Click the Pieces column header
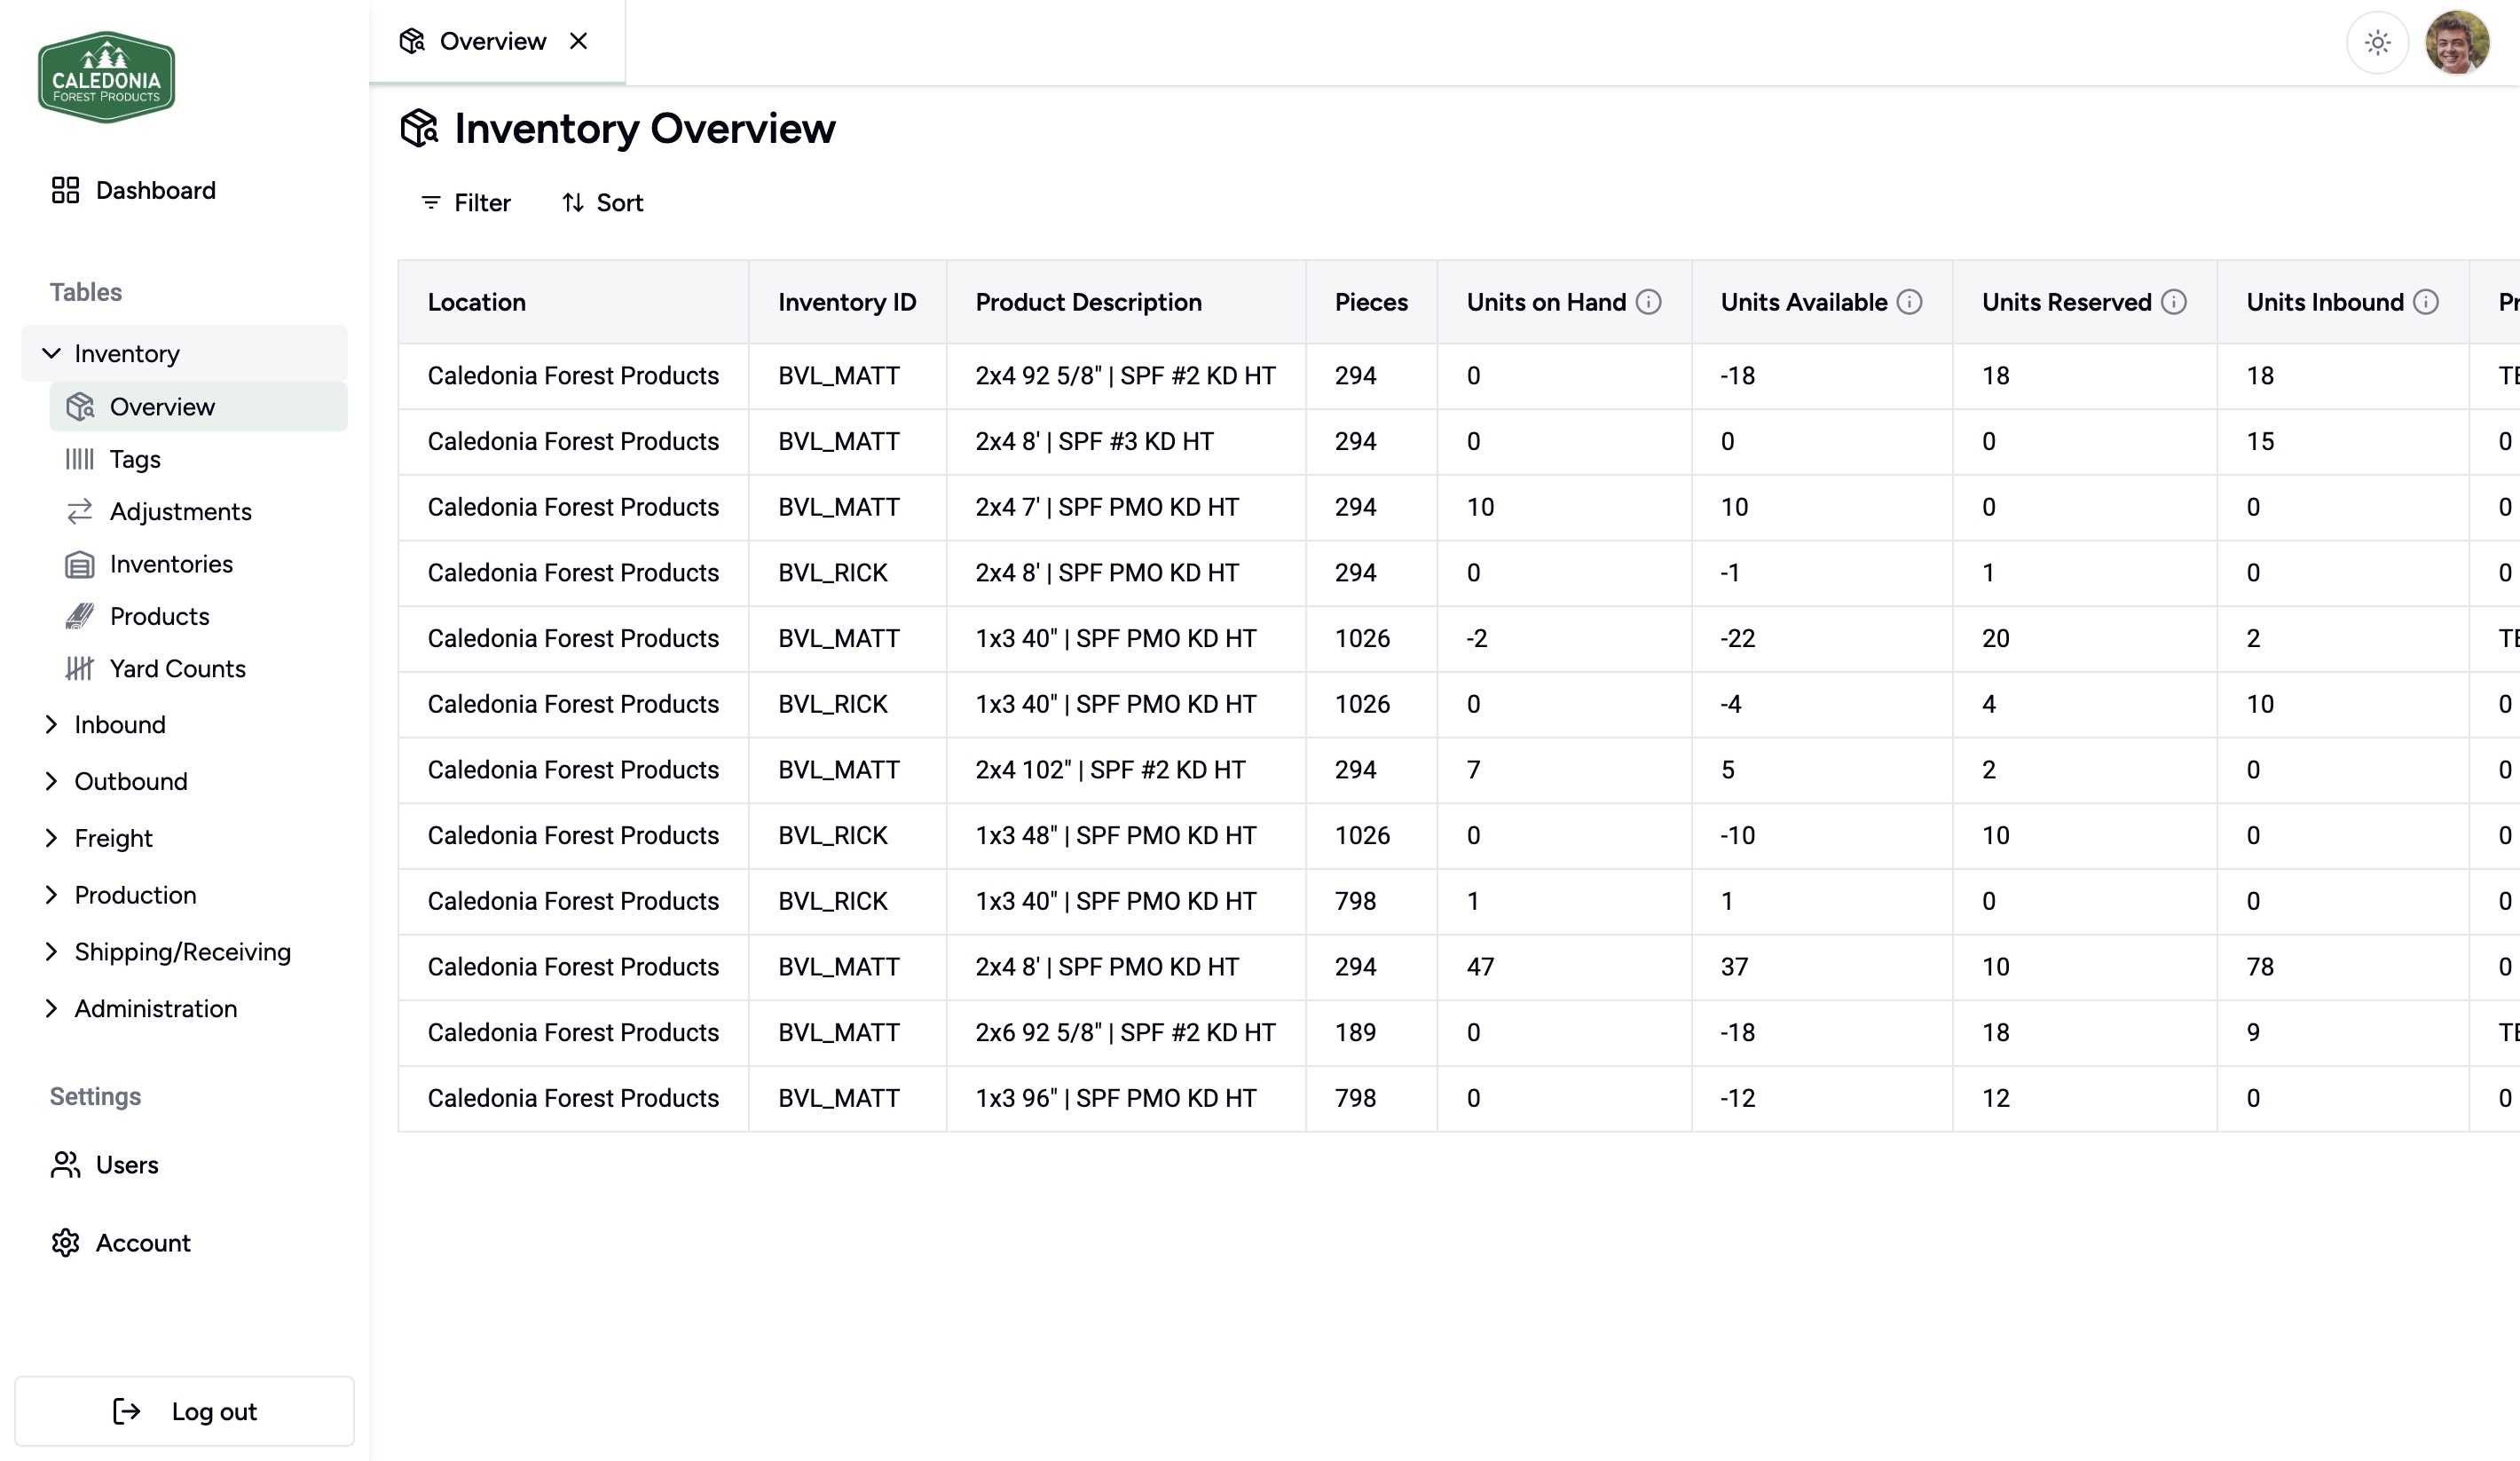 [1372, 302]
